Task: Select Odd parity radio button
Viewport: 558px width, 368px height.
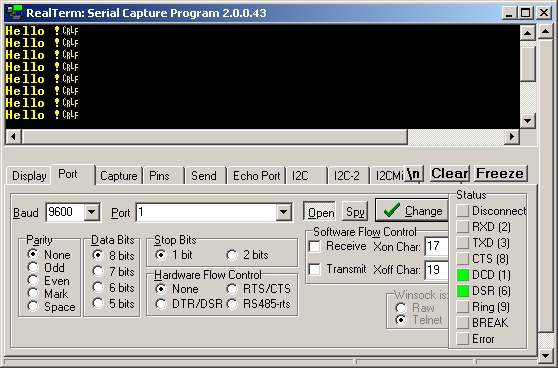Action: pyautogui.click(x=33, y=267)
